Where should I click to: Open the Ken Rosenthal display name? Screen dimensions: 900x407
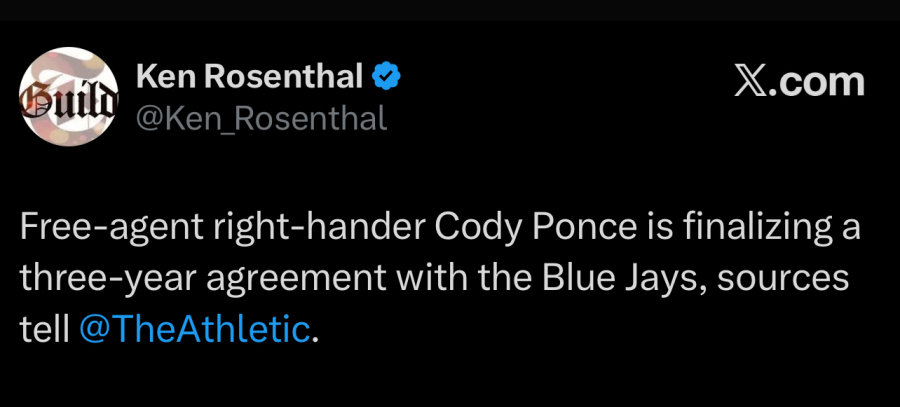[x=248, y=77]
